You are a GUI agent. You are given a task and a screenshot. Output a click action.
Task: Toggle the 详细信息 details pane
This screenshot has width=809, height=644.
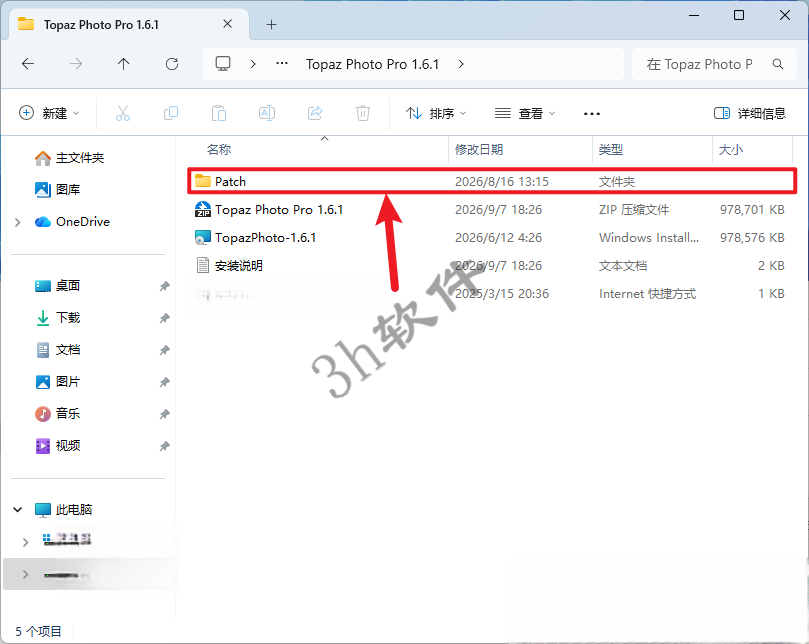coord(749,113)
